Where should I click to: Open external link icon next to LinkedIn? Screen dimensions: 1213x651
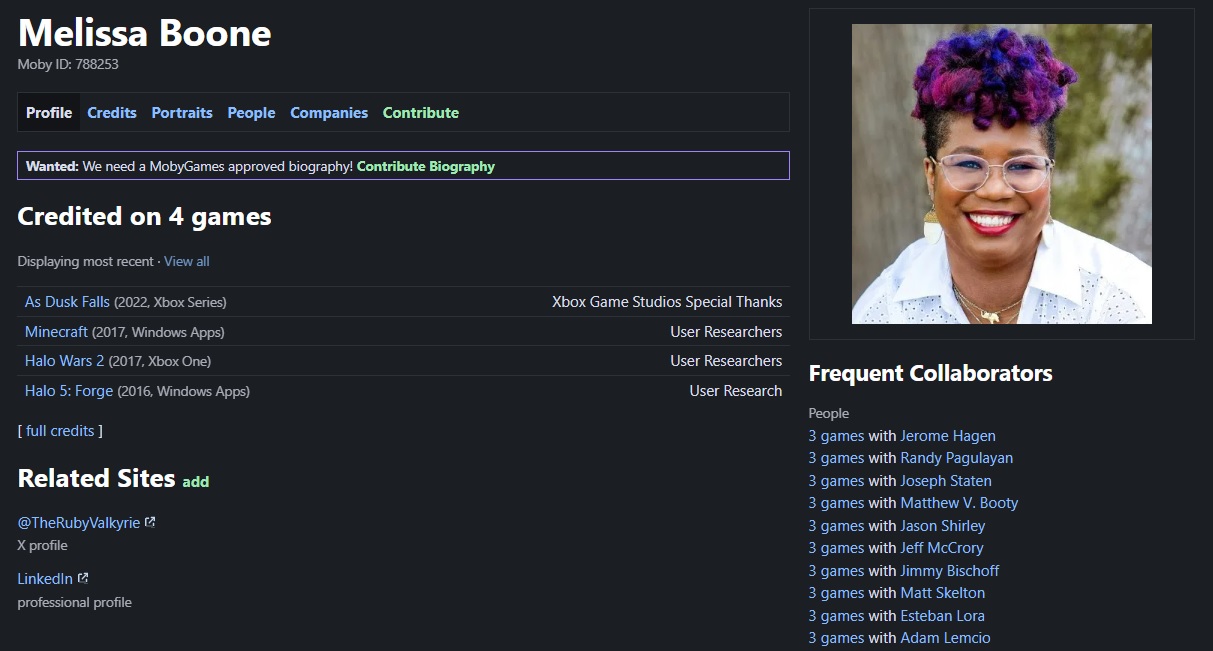coord(83,578)
